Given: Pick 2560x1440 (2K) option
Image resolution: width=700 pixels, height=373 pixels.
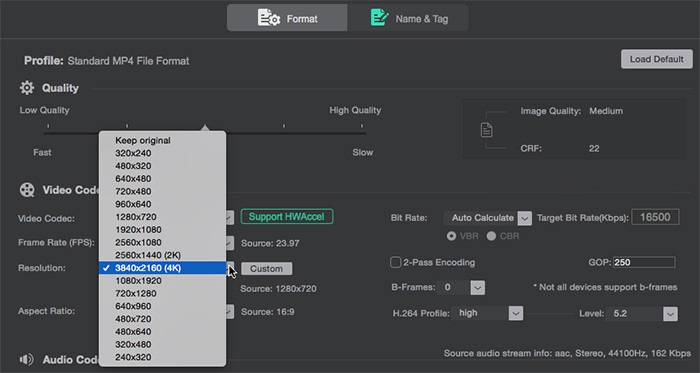Looking at the screenshot, I should (162, 255).
